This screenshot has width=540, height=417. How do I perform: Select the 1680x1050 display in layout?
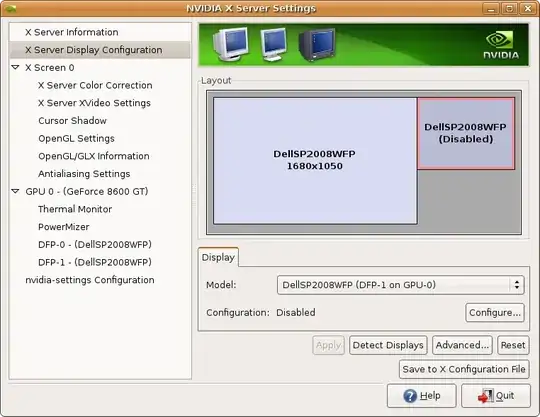(x=315, y=160)
